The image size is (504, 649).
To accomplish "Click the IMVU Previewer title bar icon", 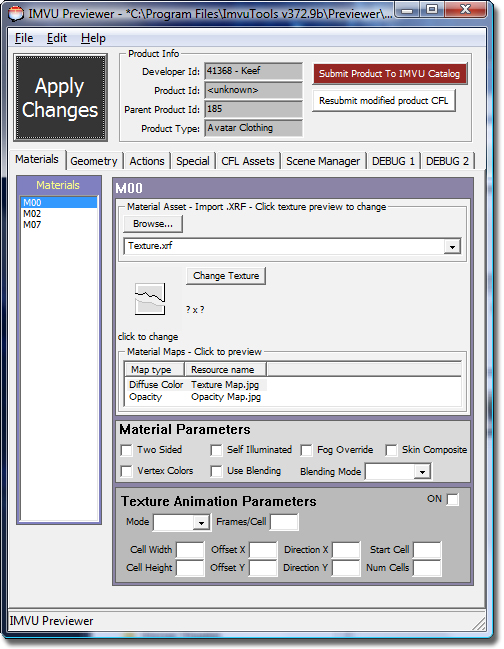I will [x=16, y=14].
